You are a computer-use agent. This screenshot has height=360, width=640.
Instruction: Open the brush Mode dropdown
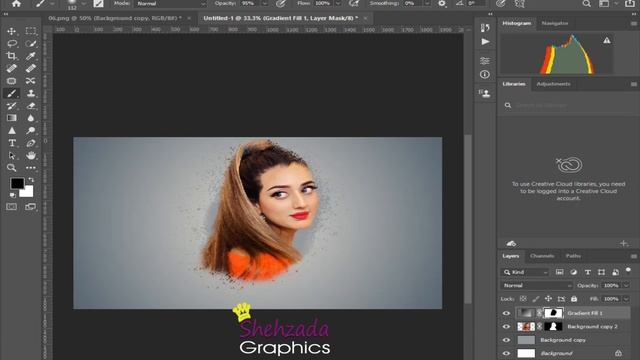pos(171,4)
